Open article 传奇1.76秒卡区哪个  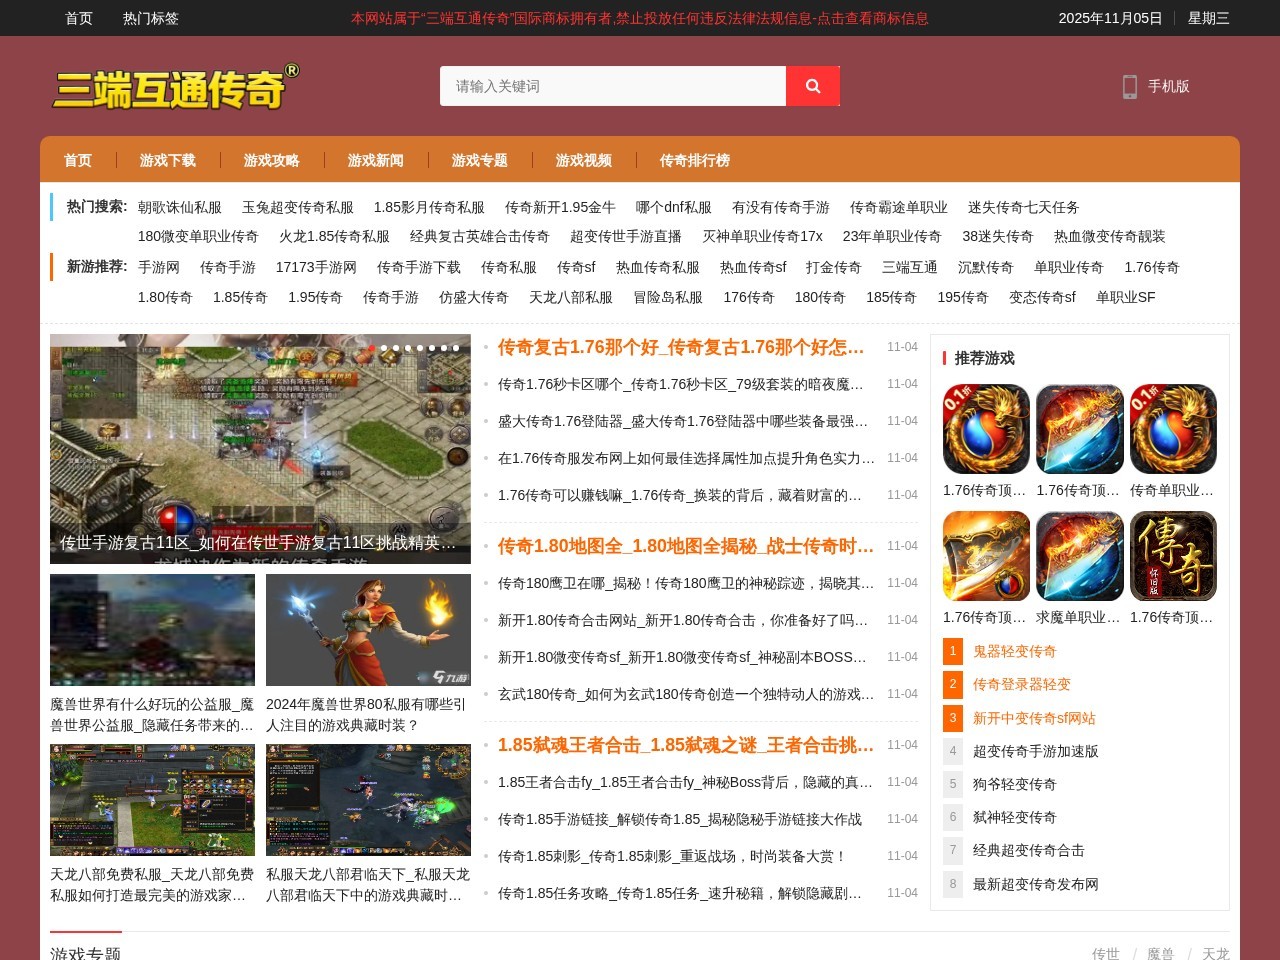click(x=680, y=384)
